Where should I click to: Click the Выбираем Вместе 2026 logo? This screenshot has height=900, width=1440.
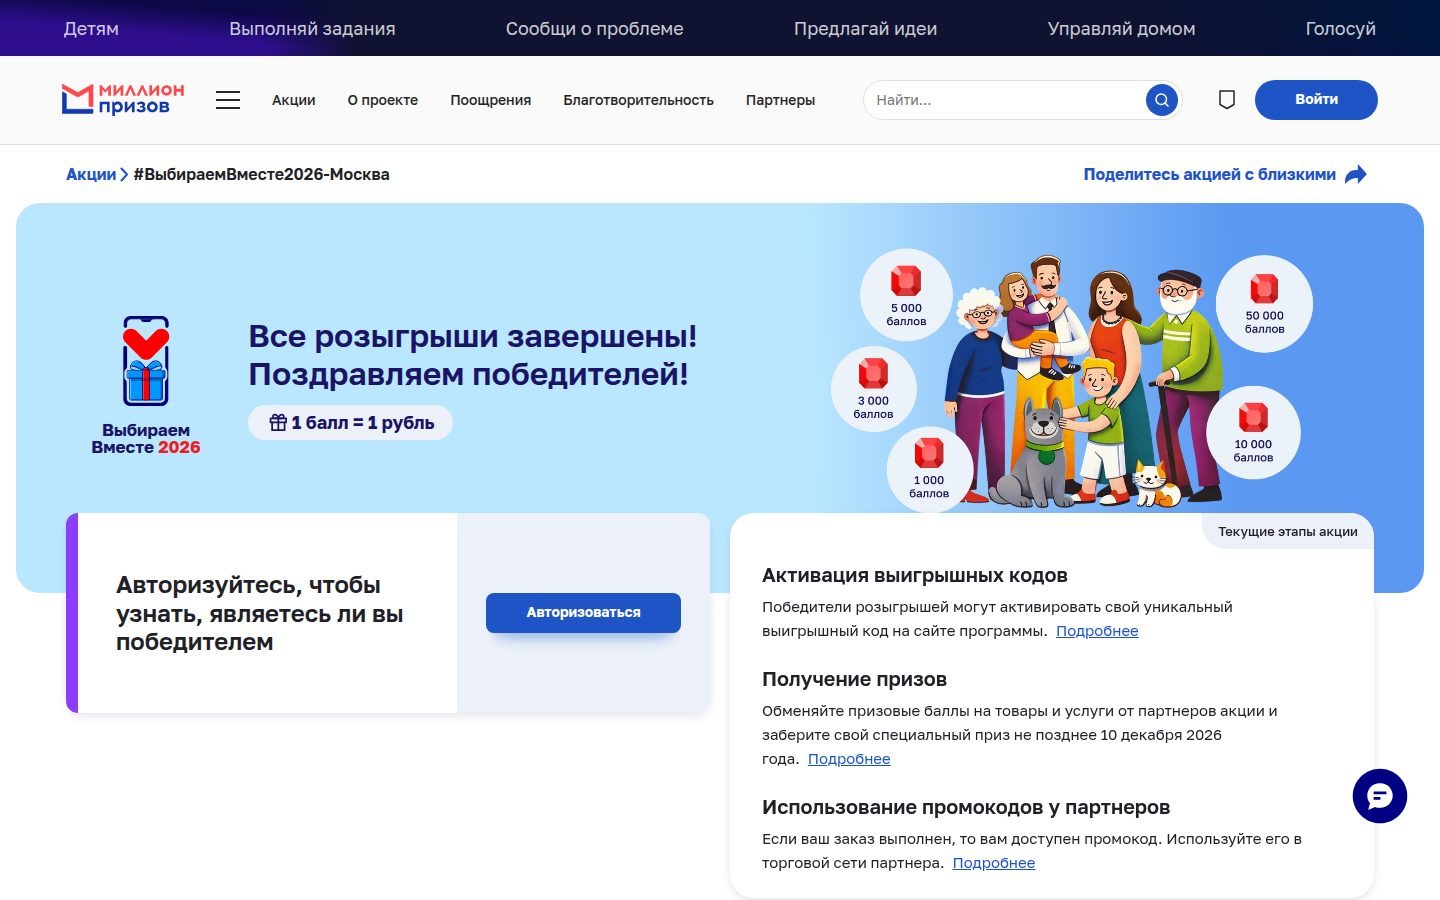[x=146, y=386]
